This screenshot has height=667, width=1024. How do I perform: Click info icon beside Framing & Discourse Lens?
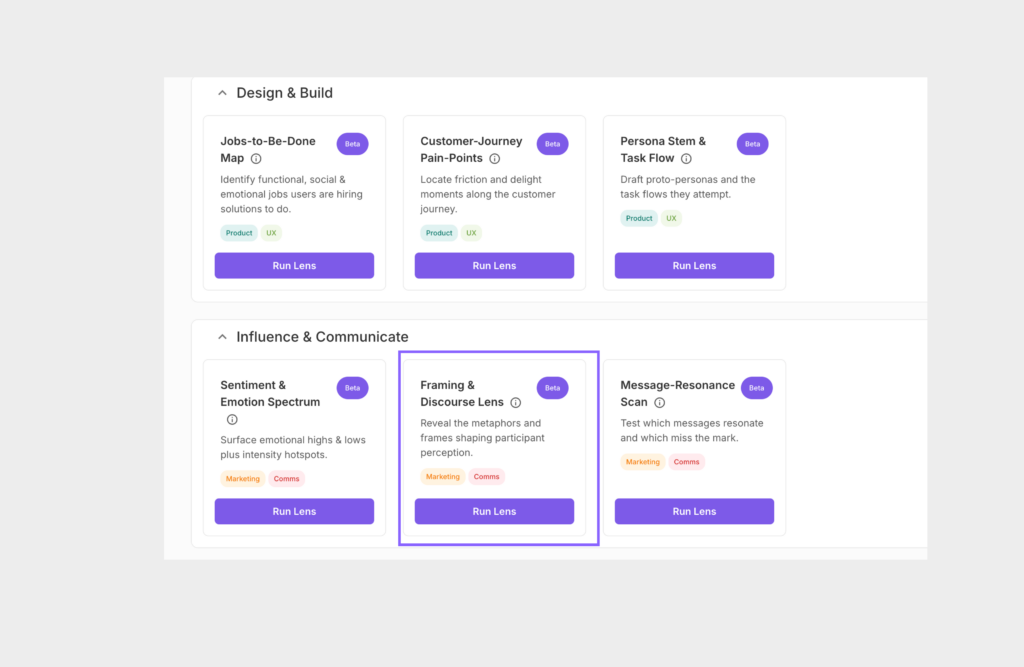click(x=516, y=403)
